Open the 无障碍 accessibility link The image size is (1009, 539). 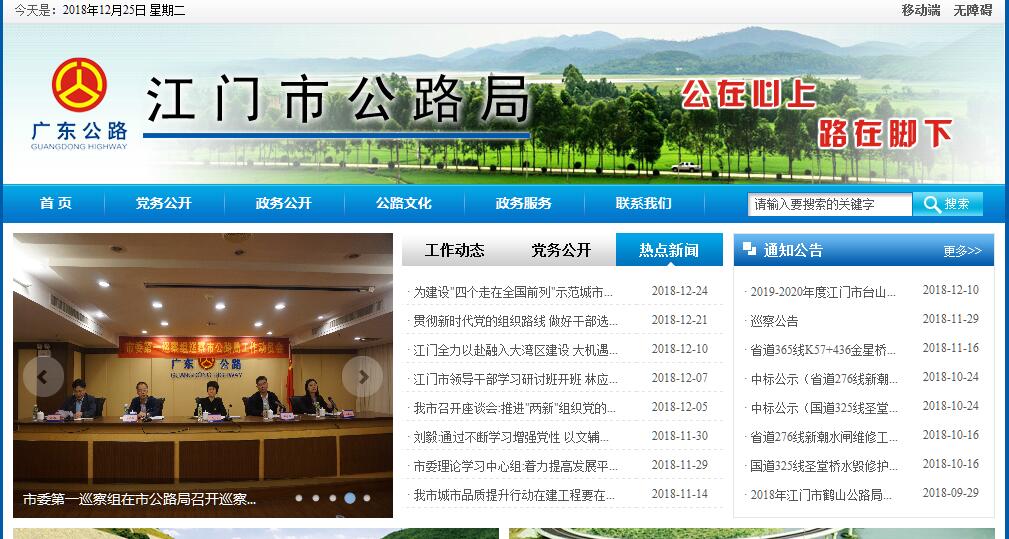click(x=972, y=10)
